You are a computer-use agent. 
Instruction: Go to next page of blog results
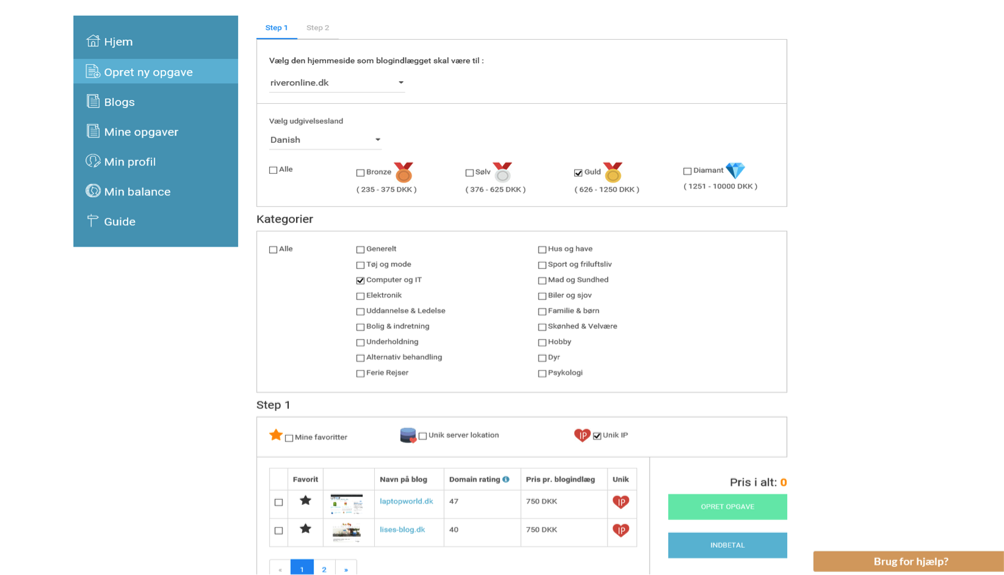pyautogui.click(x=346, y=569)
